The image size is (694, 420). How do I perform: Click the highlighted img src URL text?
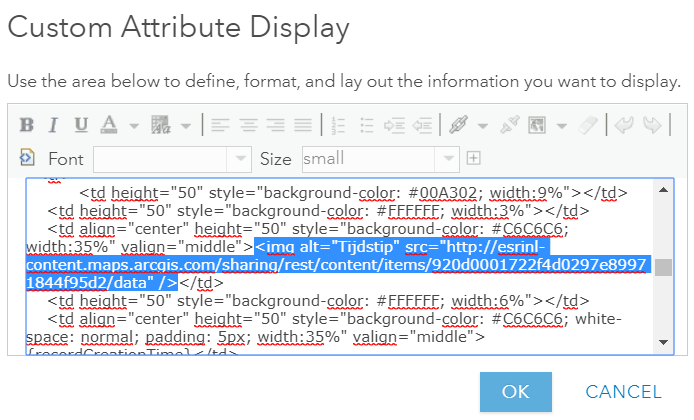[338, 265]
